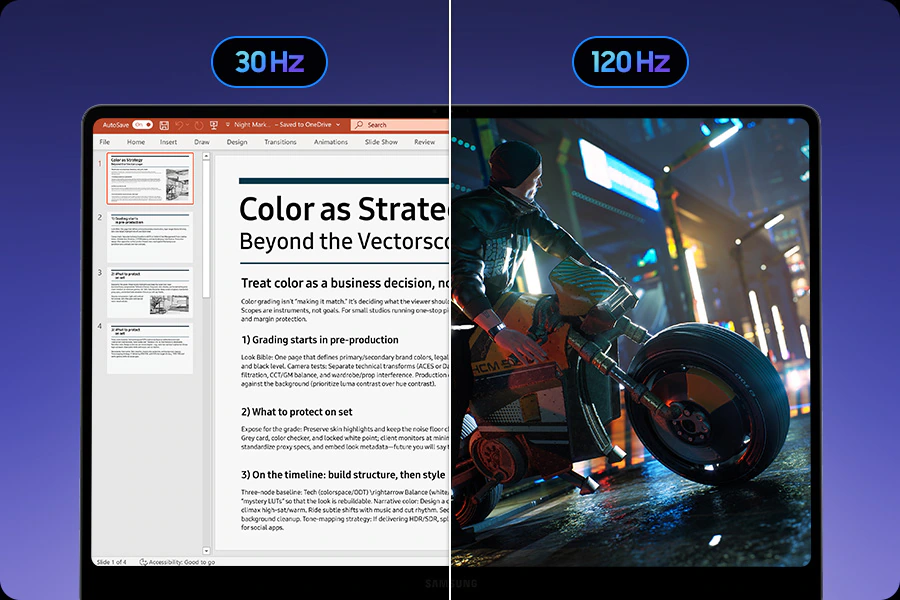Image resolution: width=900 pixels, height=600 pixels.
Task: Open the Slide Show tab
Action: 381,142
